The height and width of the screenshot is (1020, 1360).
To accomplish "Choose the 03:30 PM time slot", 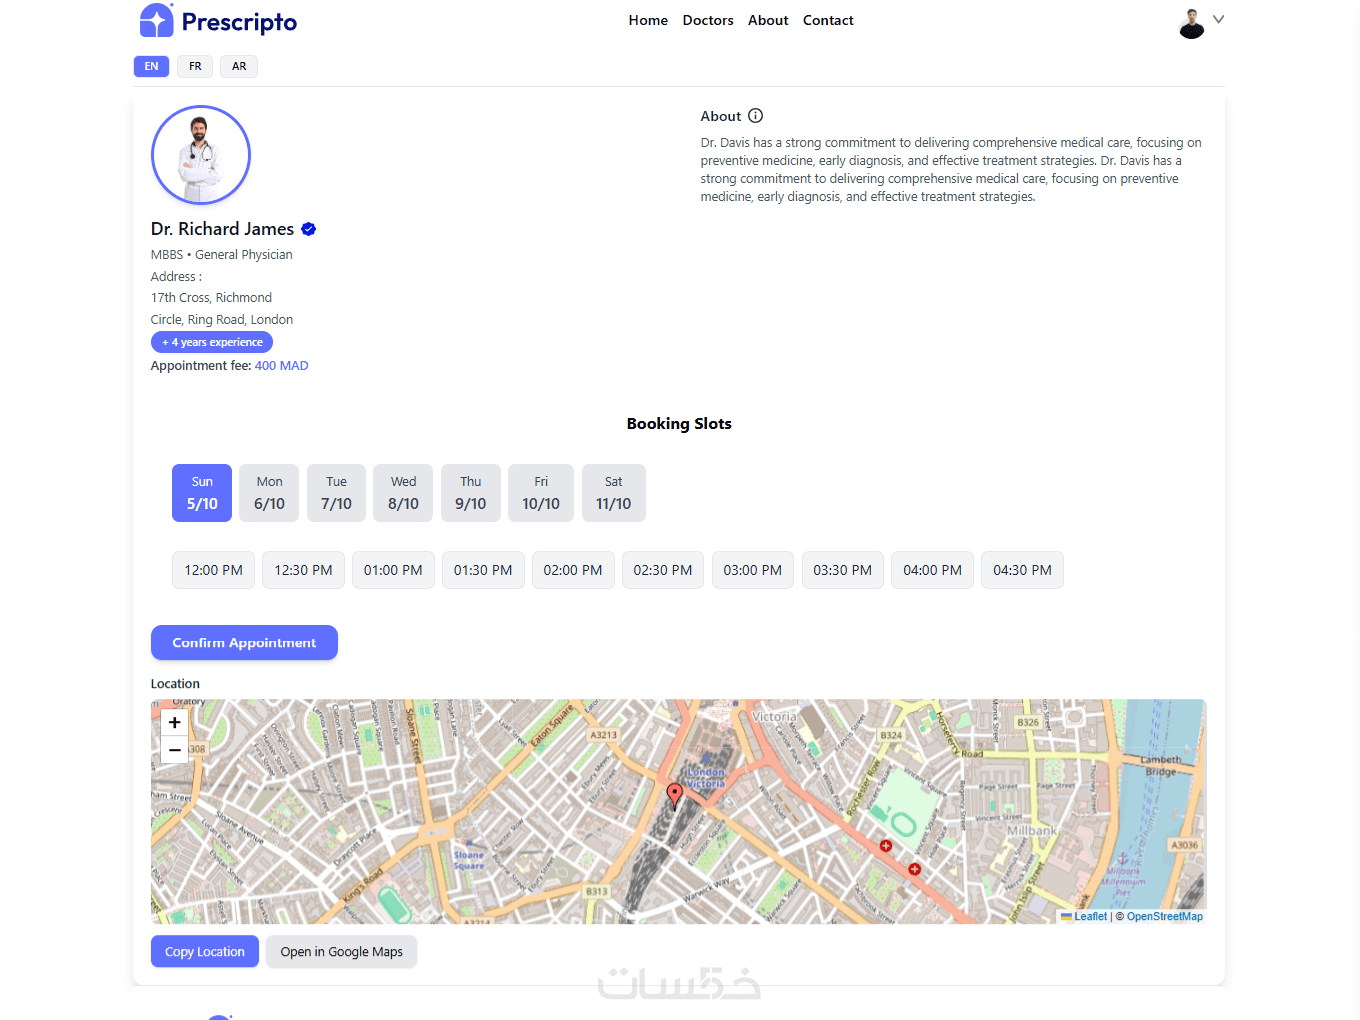I will (843, 570).
